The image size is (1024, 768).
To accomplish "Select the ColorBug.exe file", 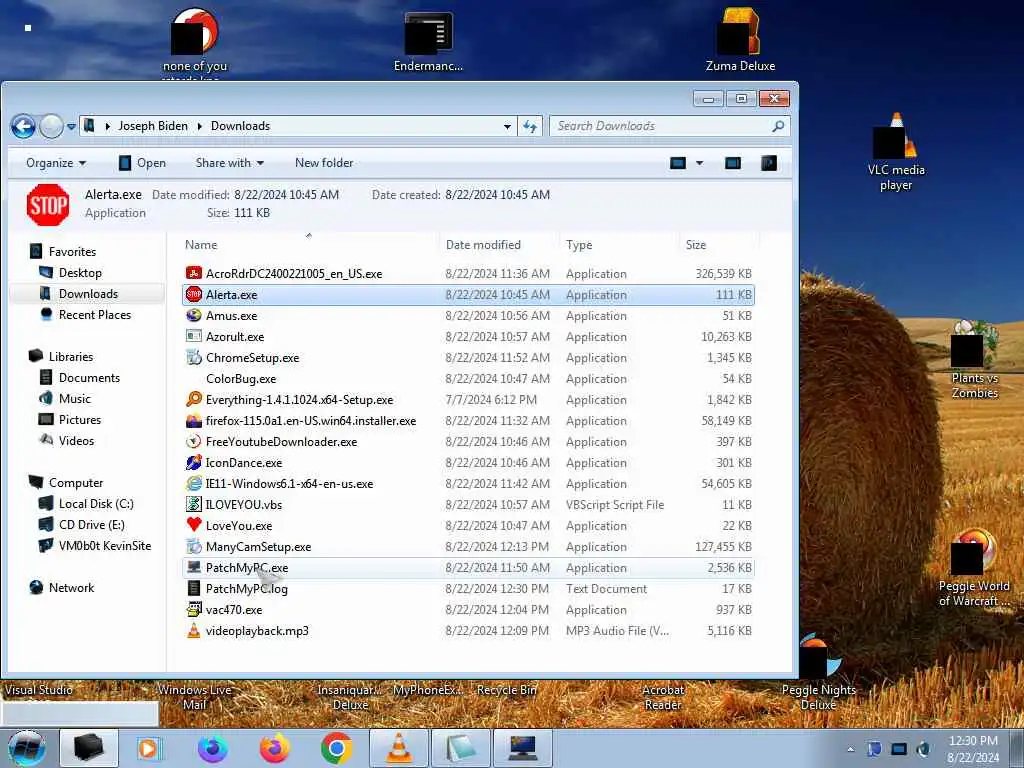I will pos(468,379).
